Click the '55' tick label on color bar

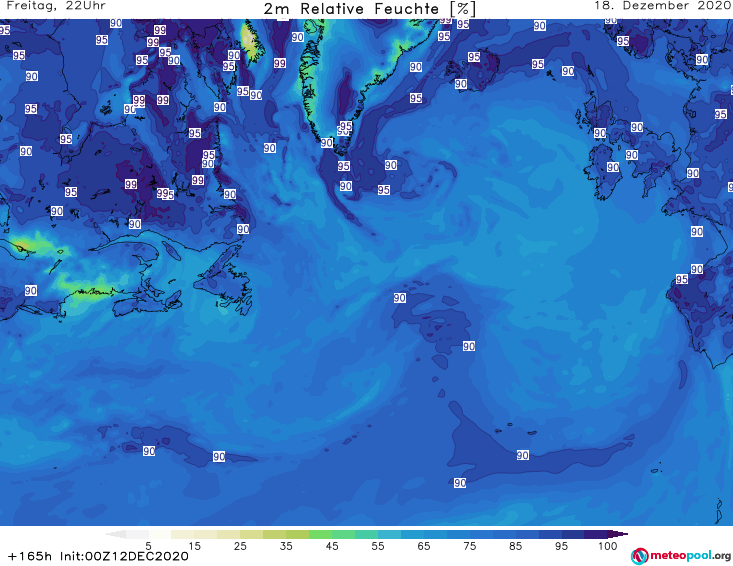[x=378, y=546]
